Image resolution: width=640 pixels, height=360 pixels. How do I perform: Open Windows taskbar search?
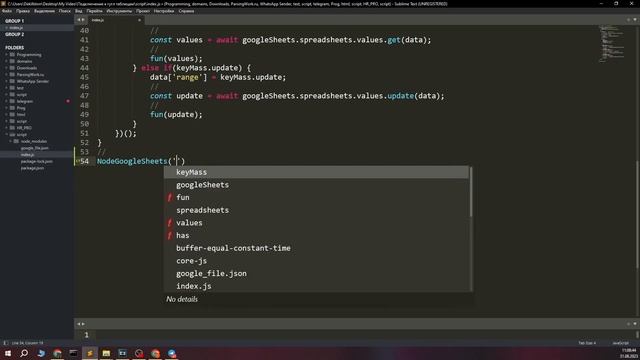pyautogui.click(x=24, y=353)
